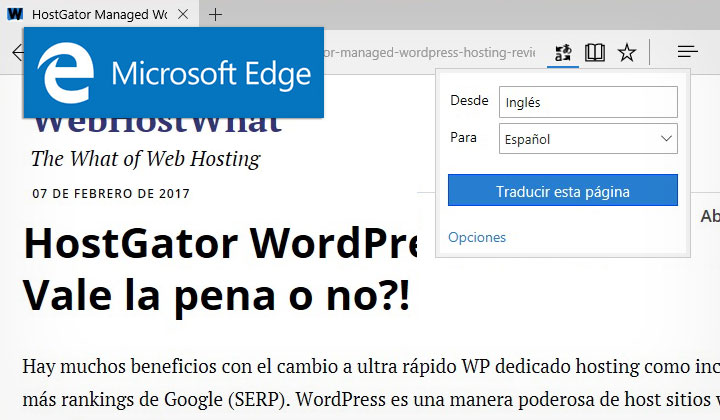
Task: Click the back arrow navigation button
Action: [17, 52]
